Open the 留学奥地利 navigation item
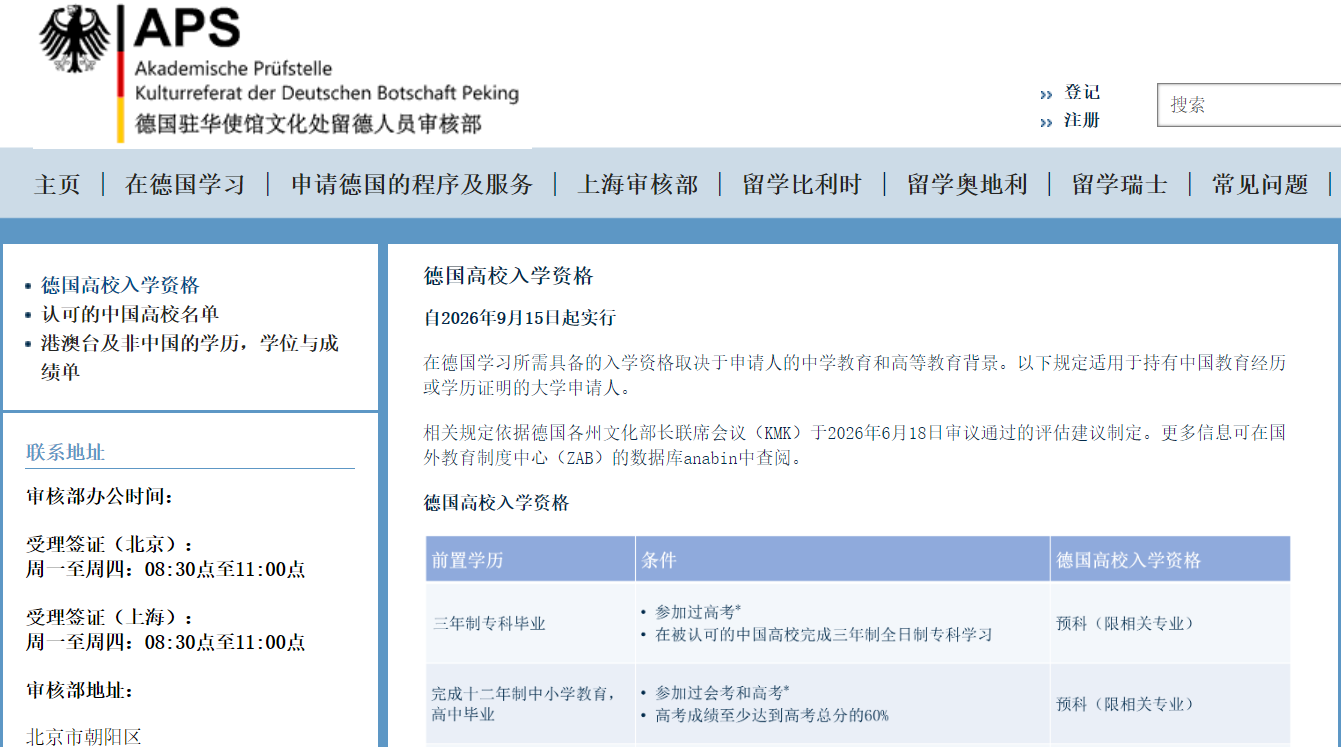1341x747 pixels. pyautogui.click(x=967, y=185)
